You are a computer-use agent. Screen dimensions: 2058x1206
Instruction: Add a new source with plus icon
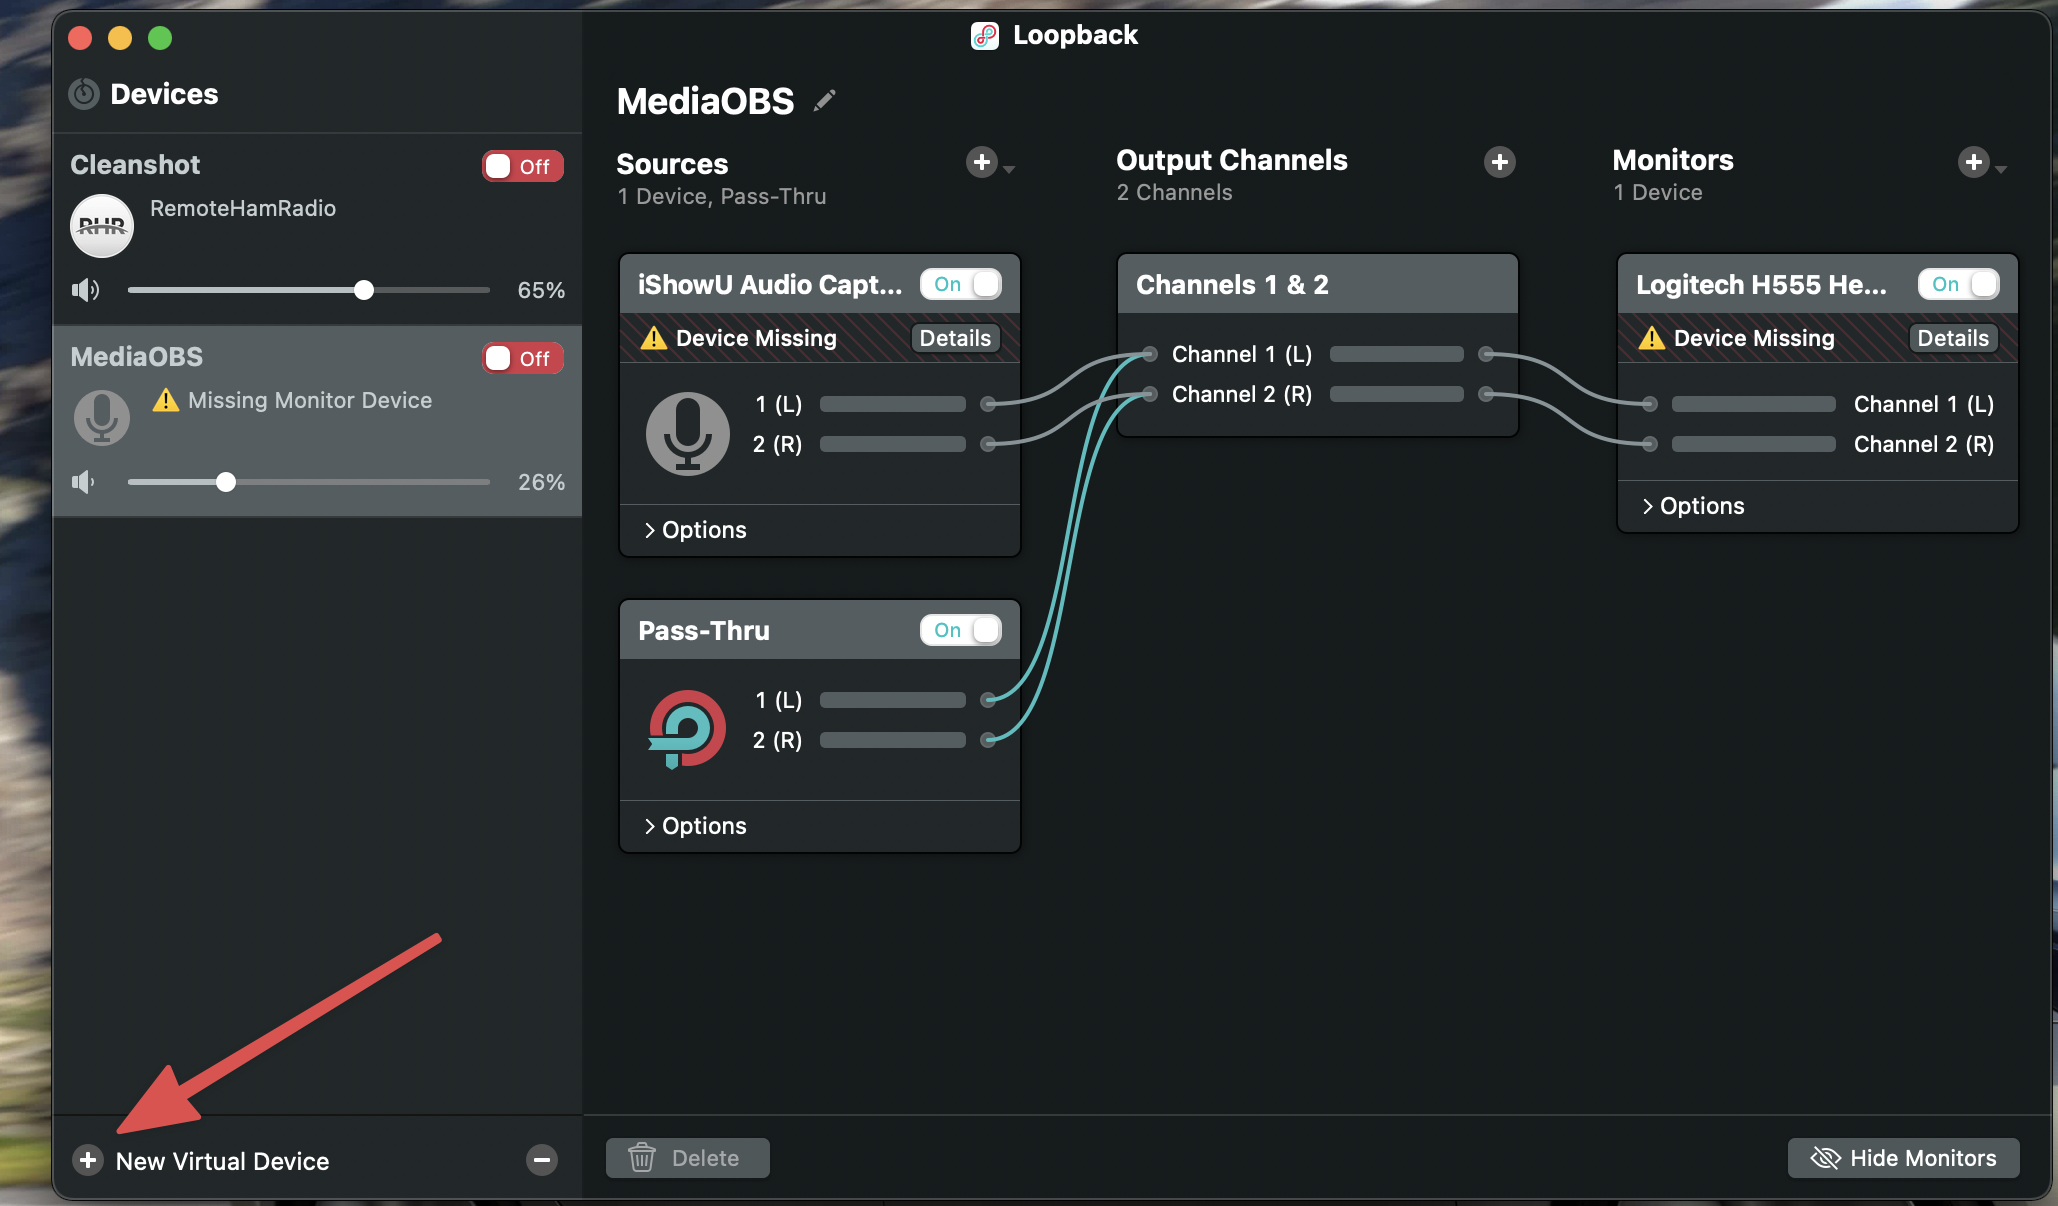point(982,162)
